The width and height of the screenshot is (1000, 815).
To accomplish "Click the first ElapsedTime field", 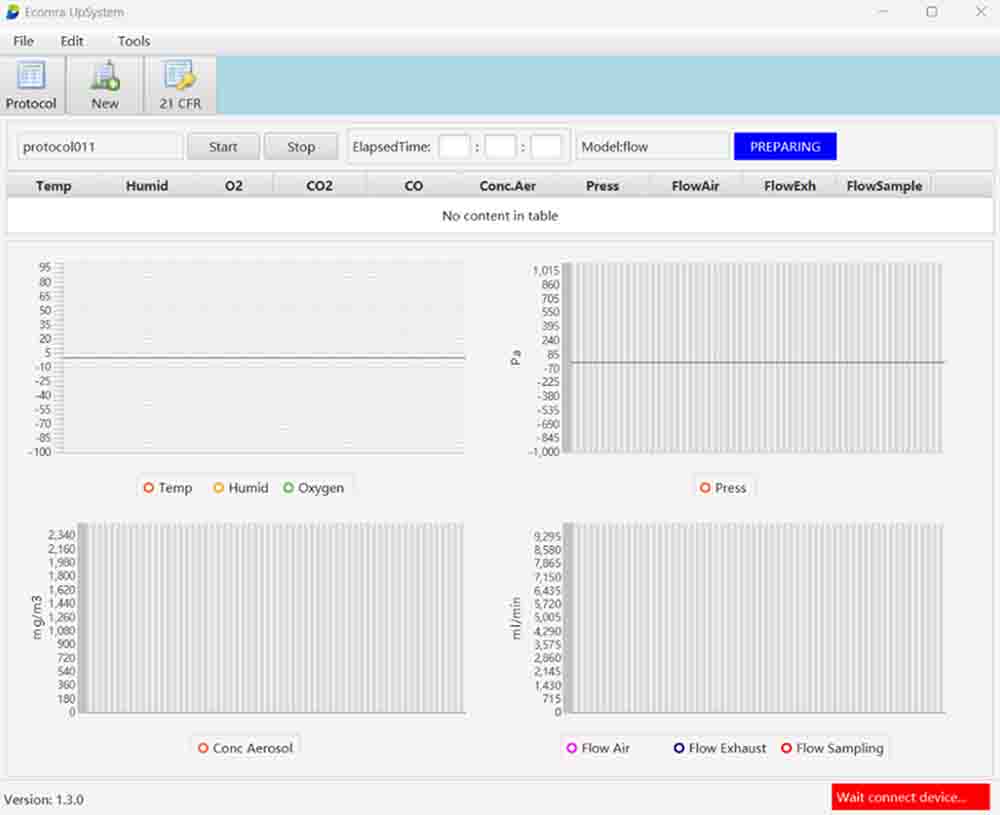I will click(x=454, y=147).
